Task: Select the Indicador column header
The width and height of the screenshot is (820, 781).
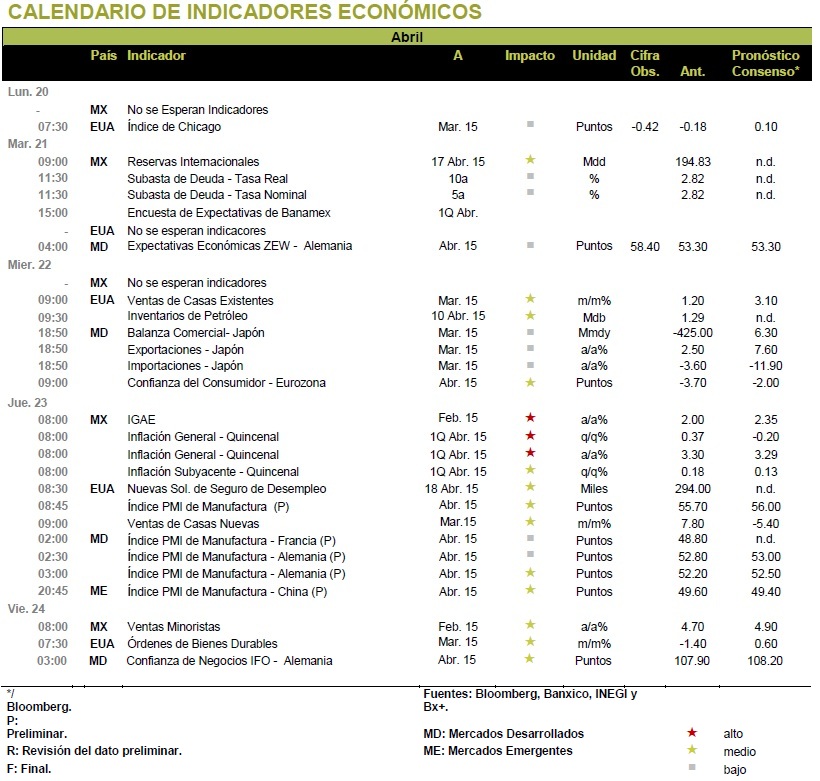Action: click(156, 55)
